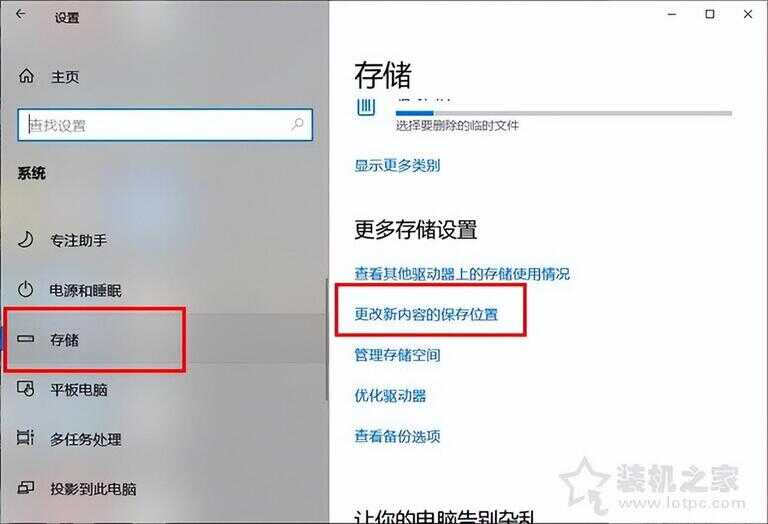Select the Focus assist moon icon

point(25,239)
